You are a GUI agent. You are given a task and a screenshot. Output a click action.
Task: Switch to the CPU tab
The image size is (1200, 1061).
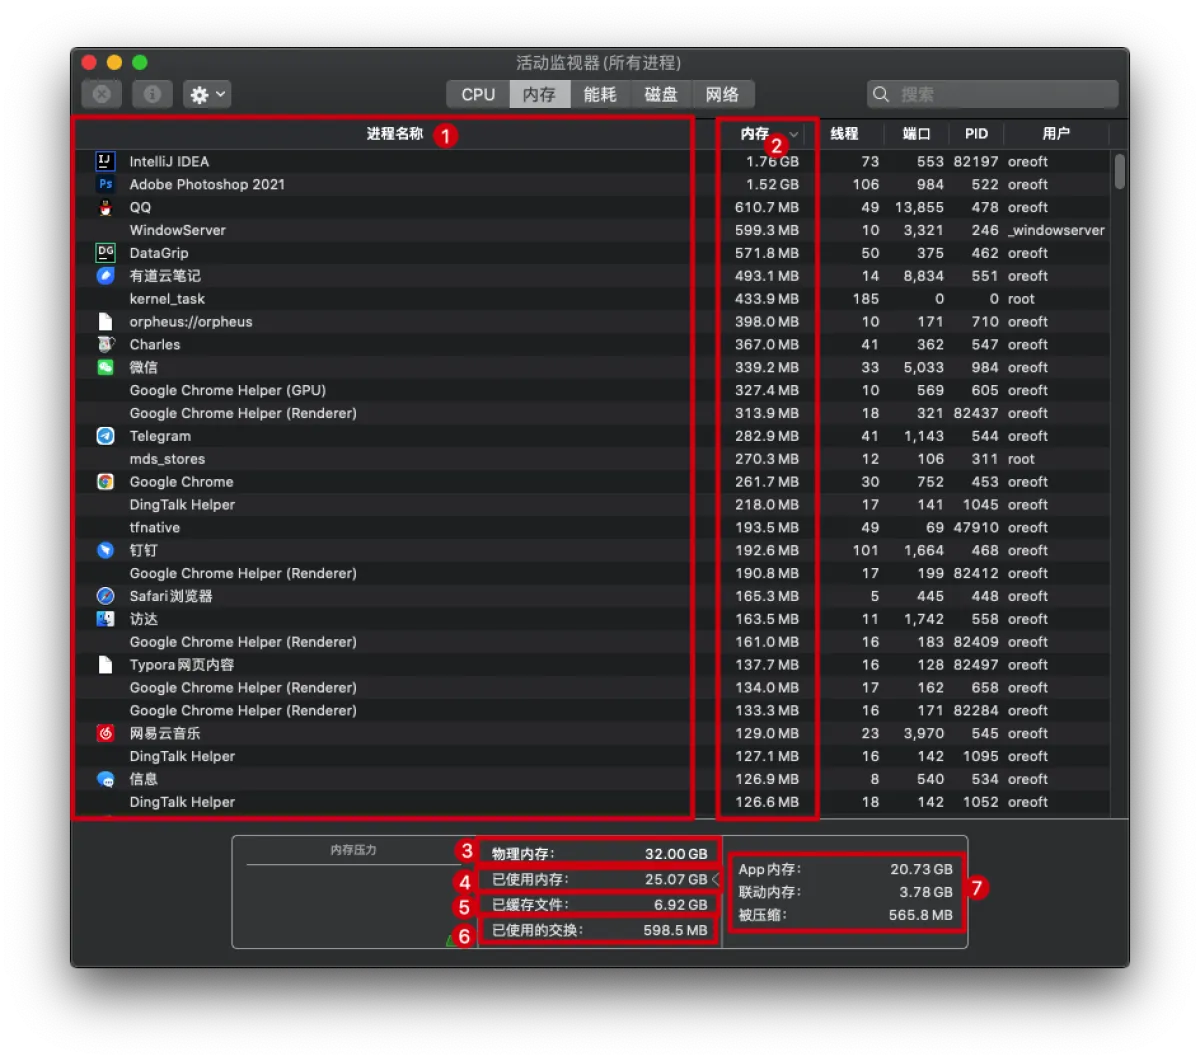coord(478,94)
